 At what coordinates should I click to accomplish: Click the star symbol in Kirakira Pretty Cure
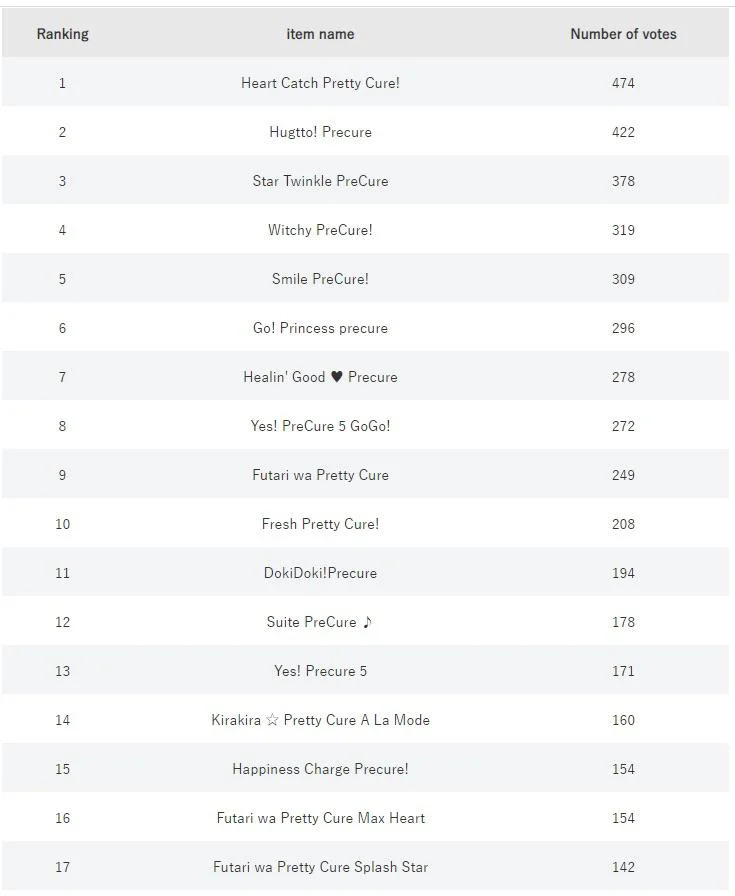(x=272, y=720)
